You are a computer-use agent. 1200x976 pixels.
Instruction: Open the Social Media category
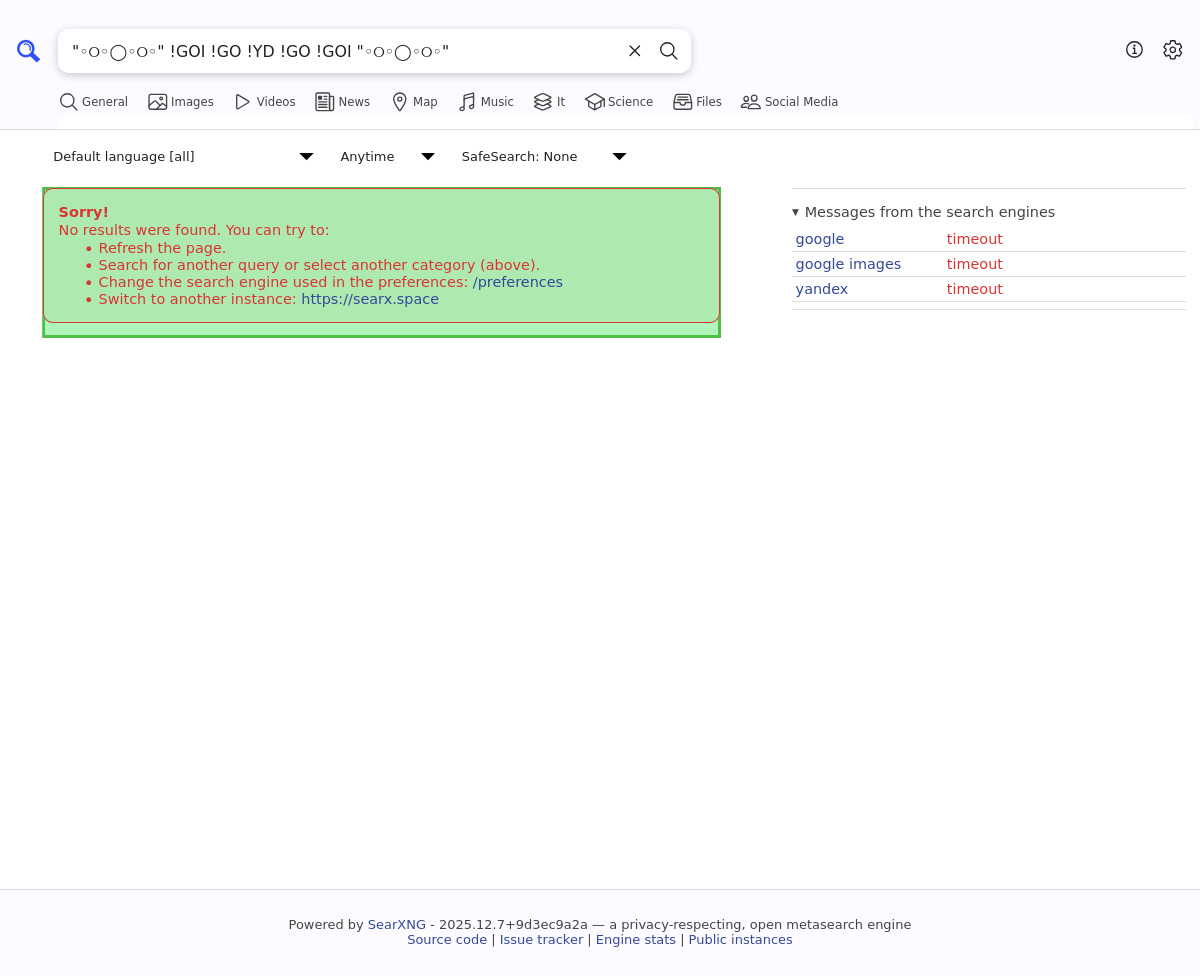[x=789, y=102]
